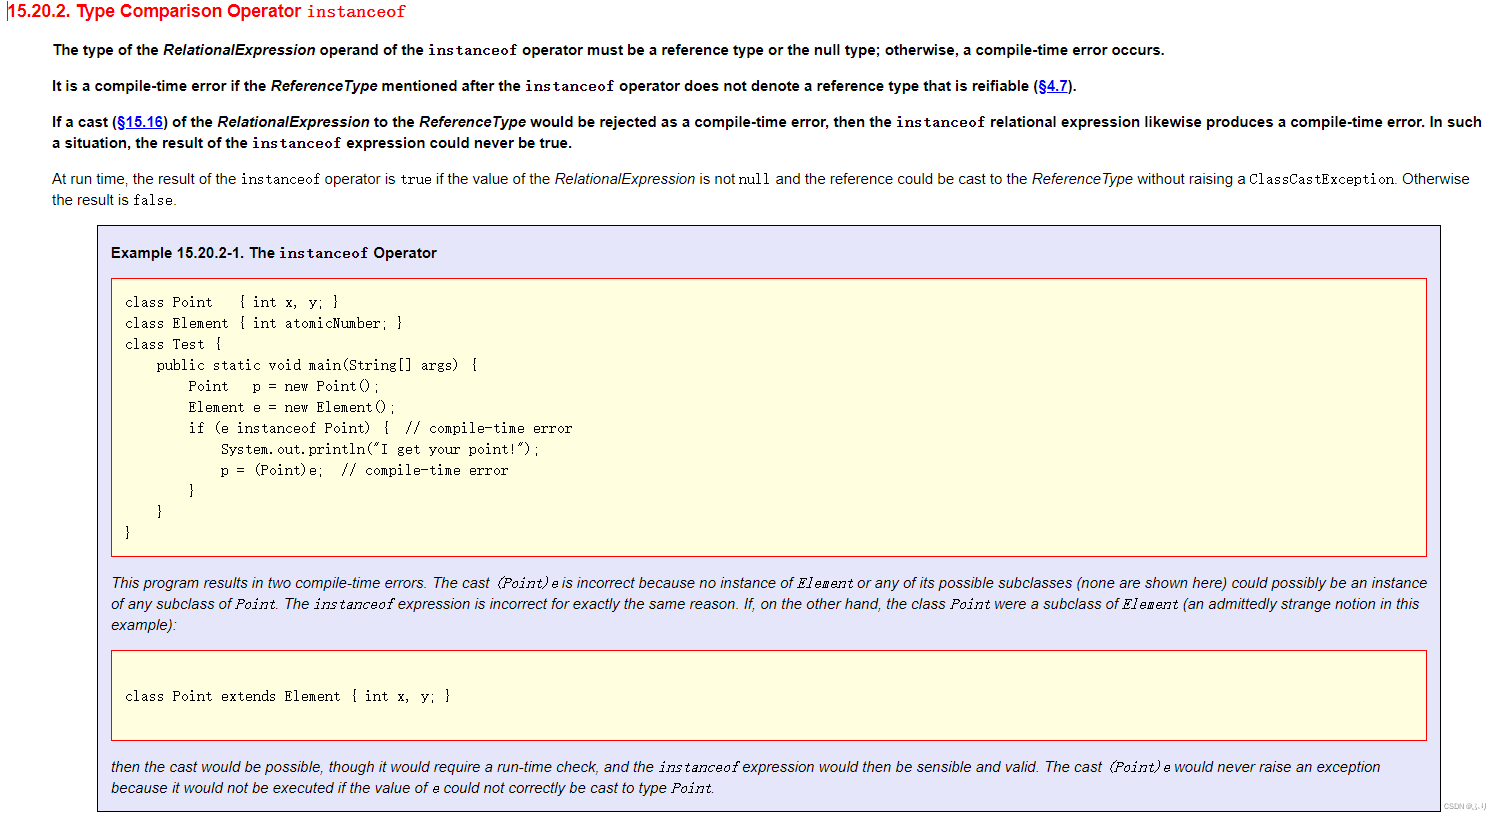
Task: Click the 'if (e instanceof Point) {' line
Action: tap(380, 428)
